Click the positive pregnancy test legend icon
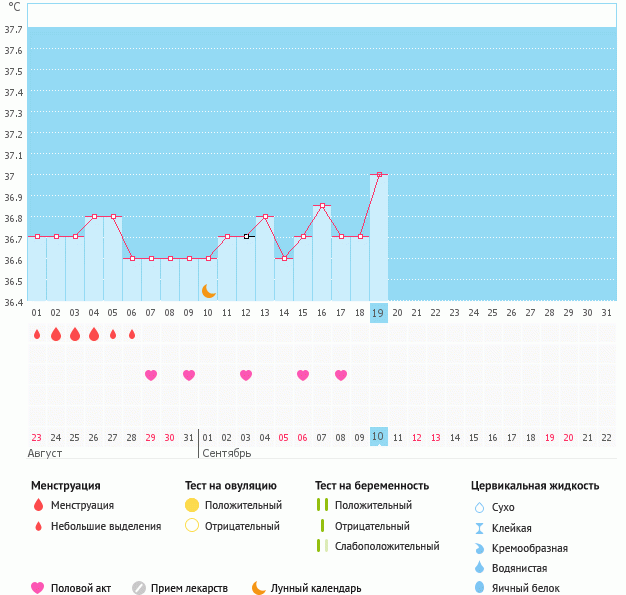 [x=322, y=505]
